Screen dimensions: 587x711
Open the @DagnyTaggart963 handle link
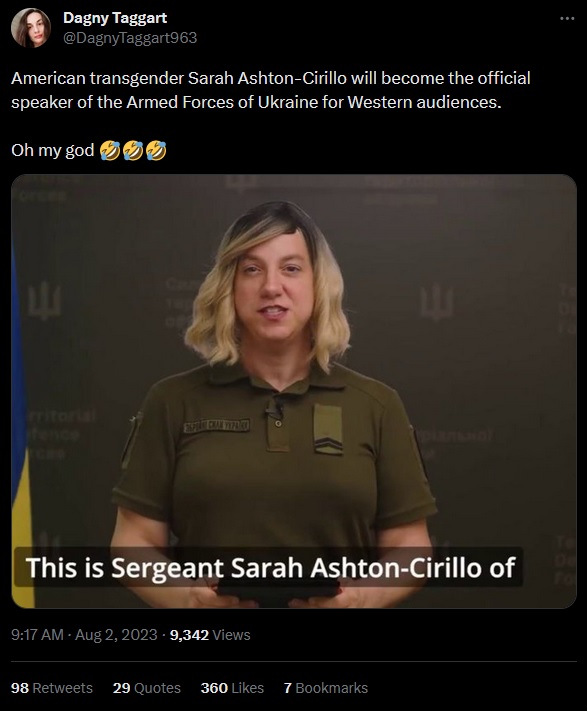coord(130,38)
